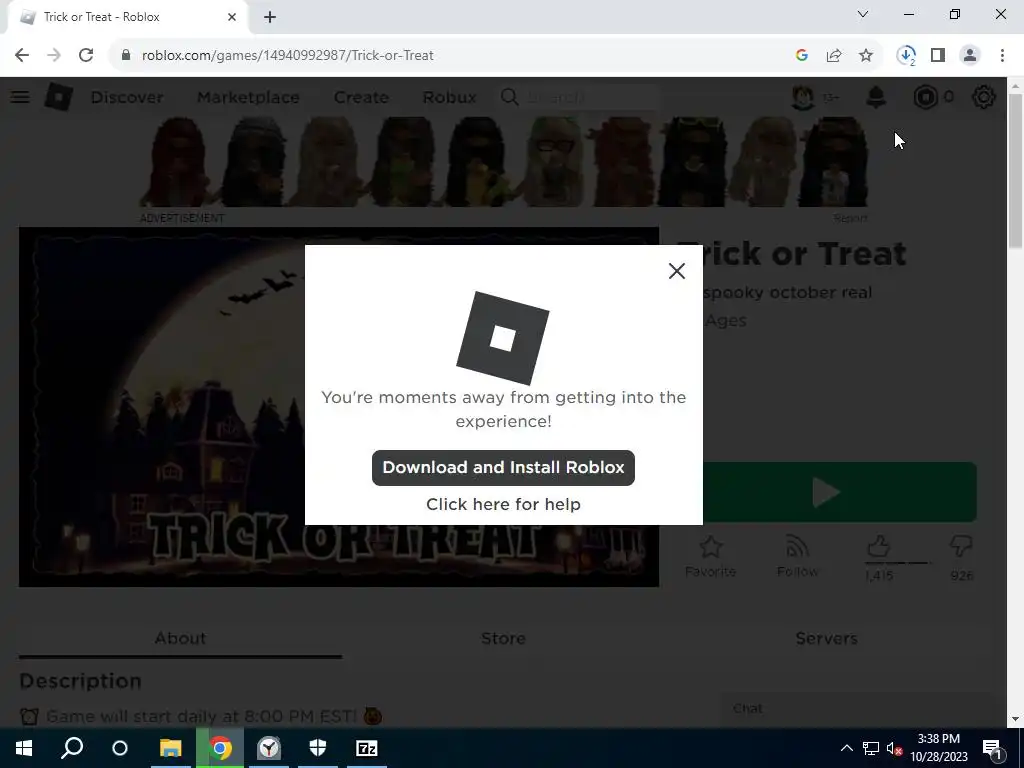This screenshot has height=768, width=1024.
Task: Click the Trick or Treat game thumbnail
Action: [339, 407]
